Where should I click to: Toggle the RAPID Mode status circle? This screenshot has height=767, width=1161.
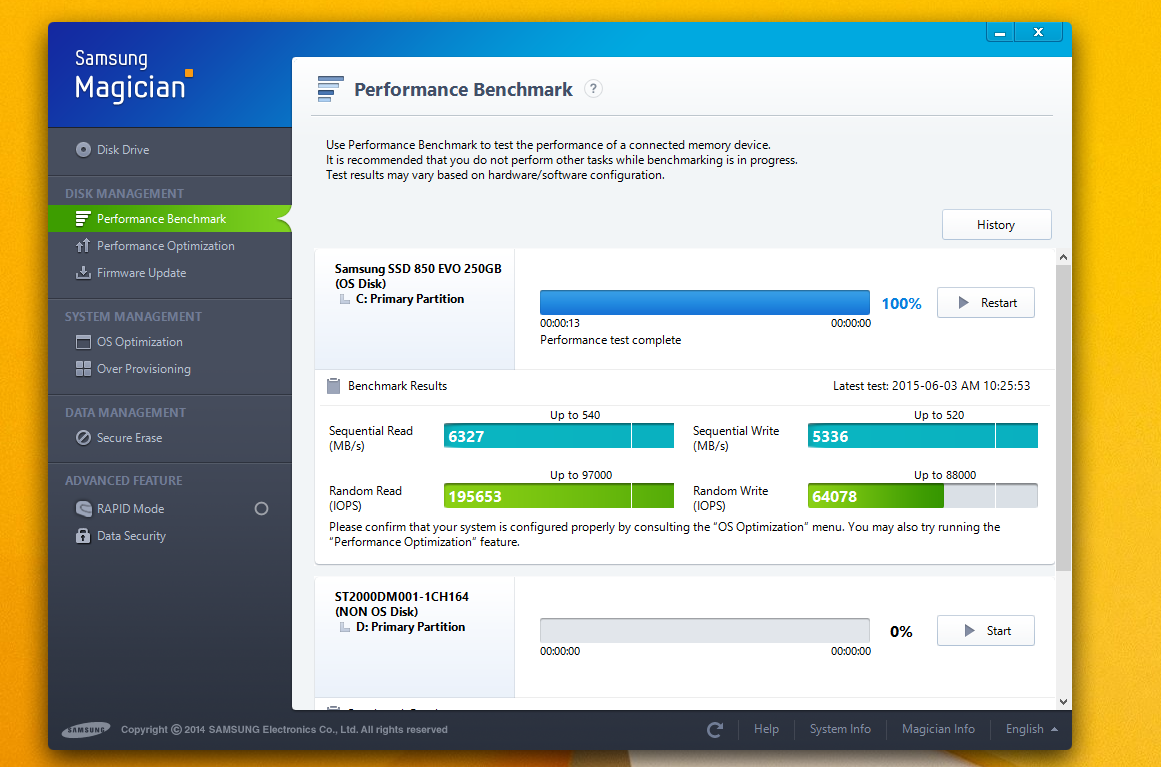261,509
